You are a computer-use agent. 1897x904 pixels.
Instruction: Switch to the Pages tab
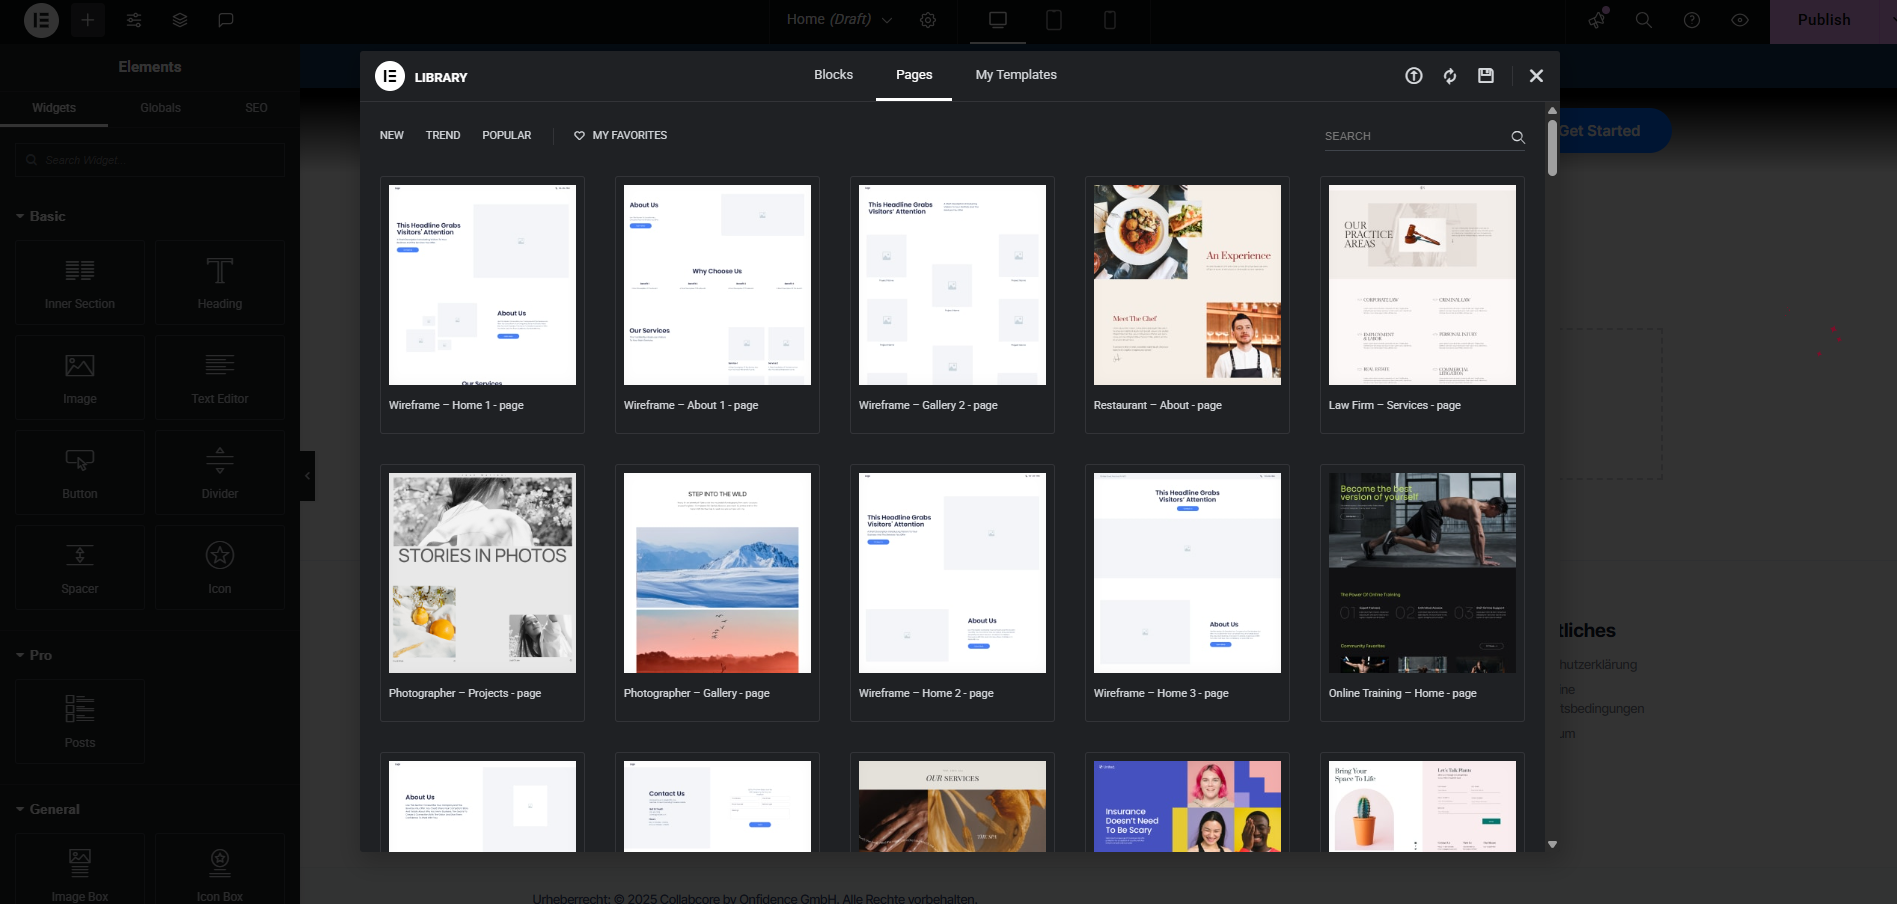(x=914, y=75)
